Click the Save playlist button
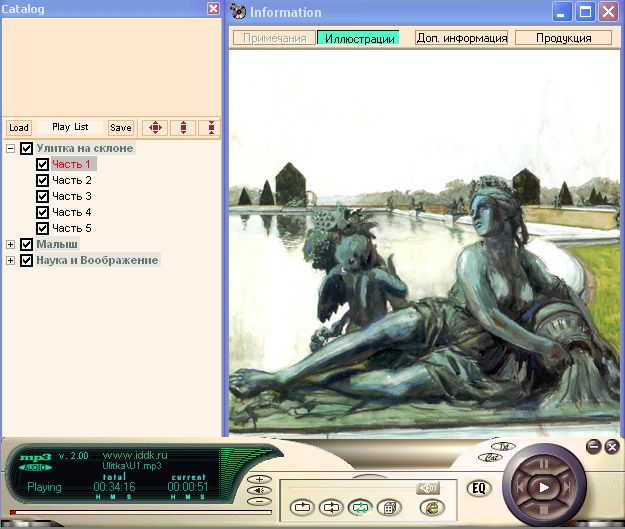The image size is (625, 529). (120, 128)
